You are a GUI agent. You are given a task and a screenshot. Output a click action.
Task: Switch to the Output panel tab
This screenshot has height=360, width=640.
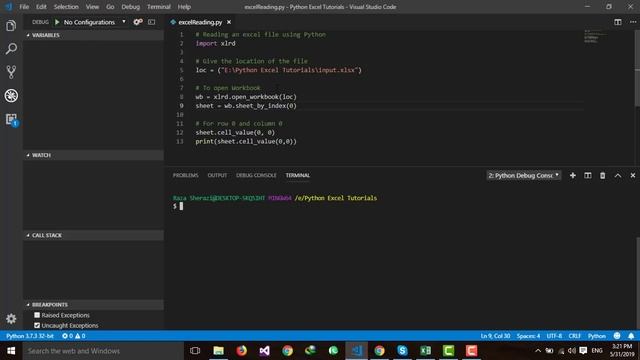pyautogui.click(x=217, y=176)
